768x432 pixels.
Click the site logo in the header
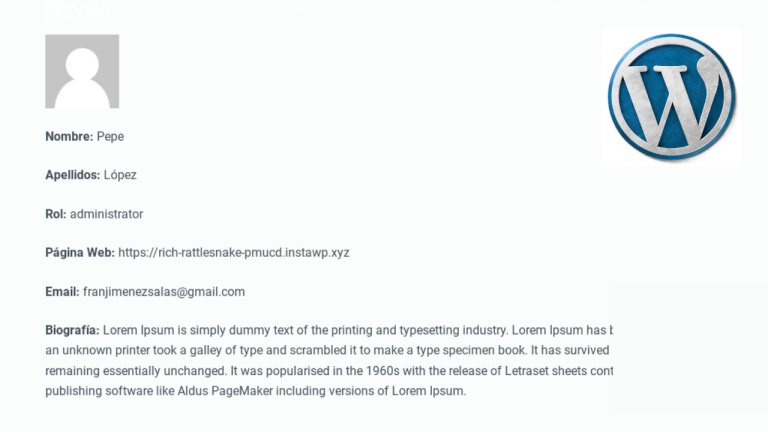tap(77, 9)
